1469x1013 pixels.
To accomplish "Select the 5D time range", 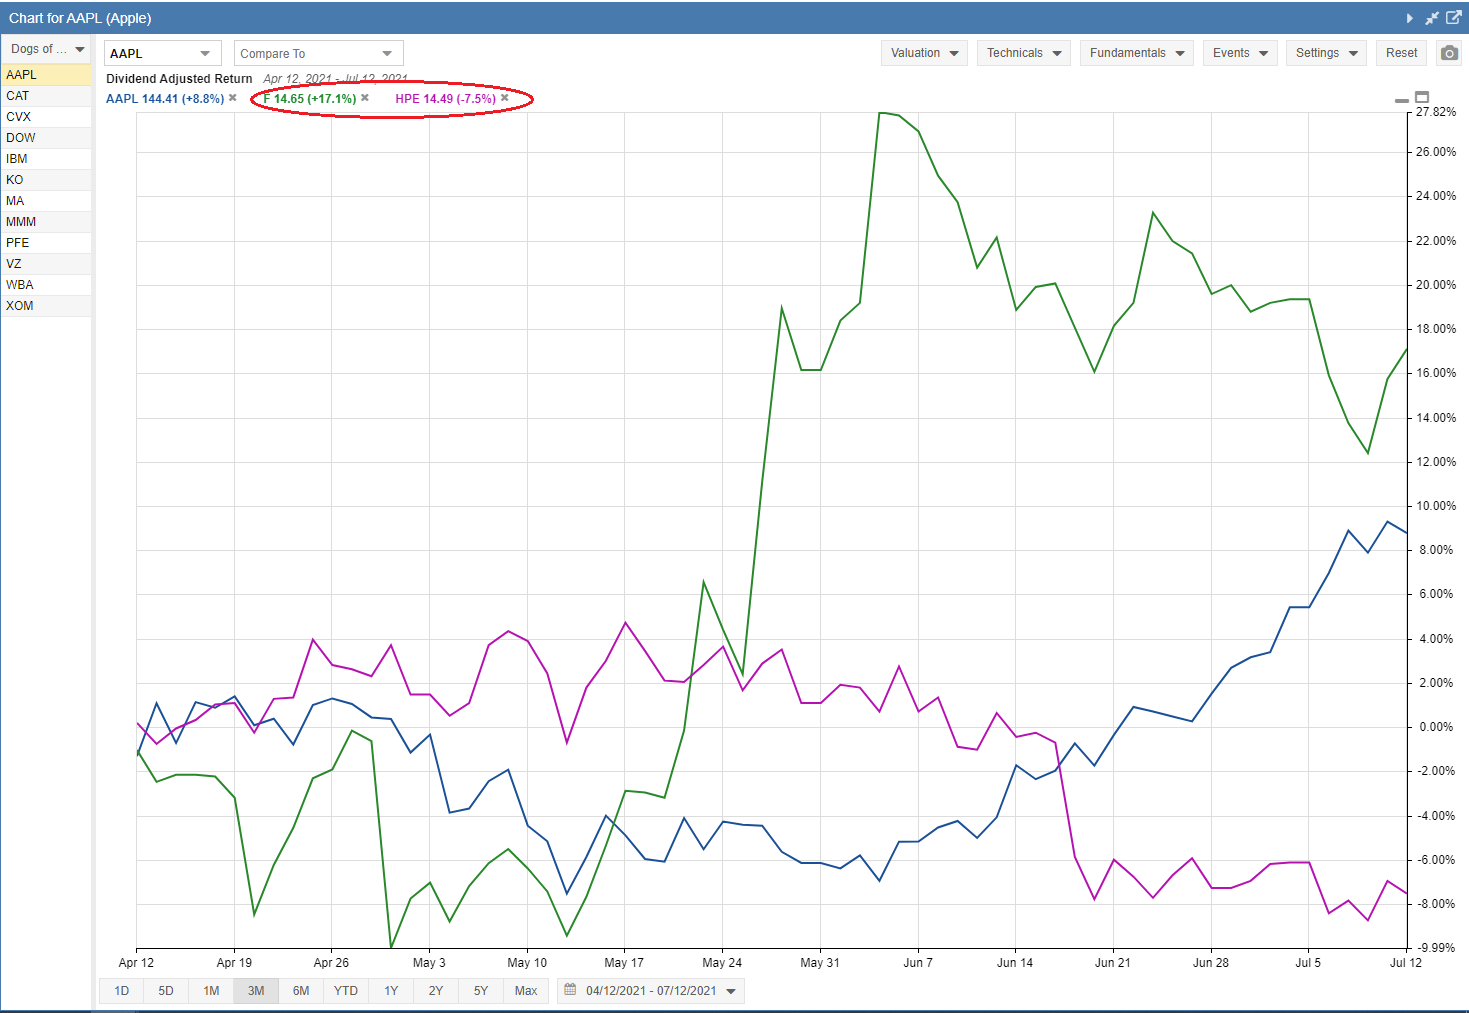I will click(166, 991).
